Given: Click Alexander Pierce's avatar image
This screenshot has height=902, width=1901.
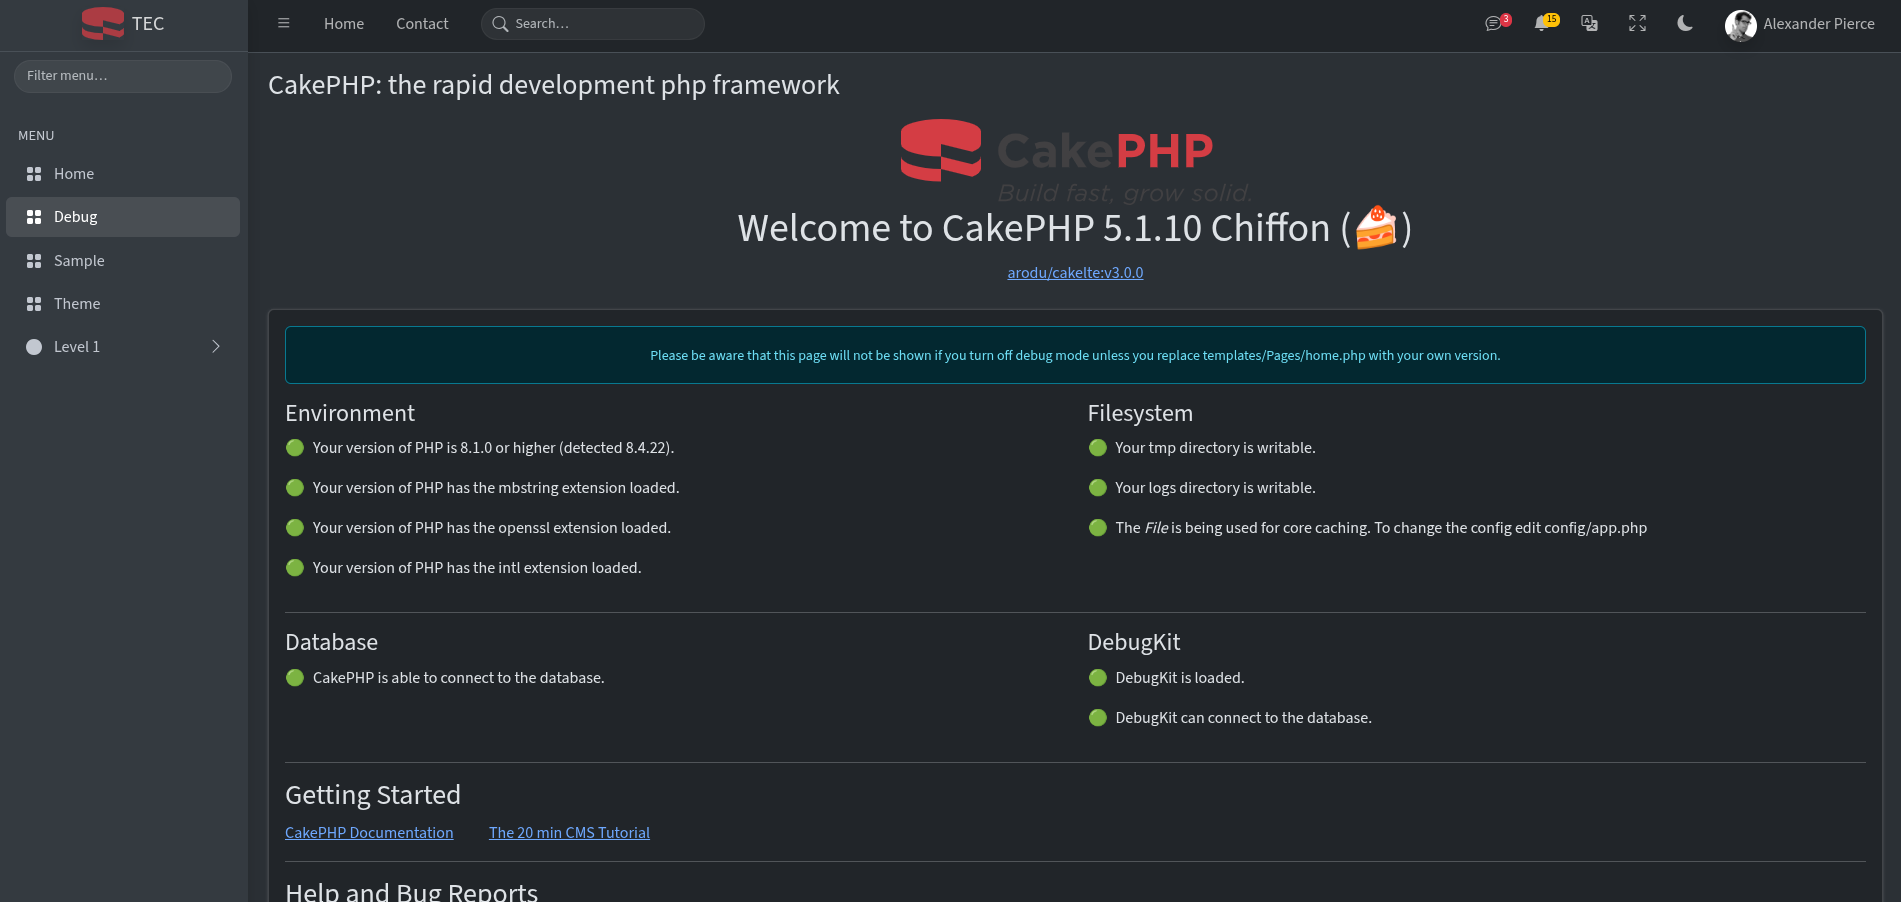Looking at the screenshot, I should (x=1741, y=25).
